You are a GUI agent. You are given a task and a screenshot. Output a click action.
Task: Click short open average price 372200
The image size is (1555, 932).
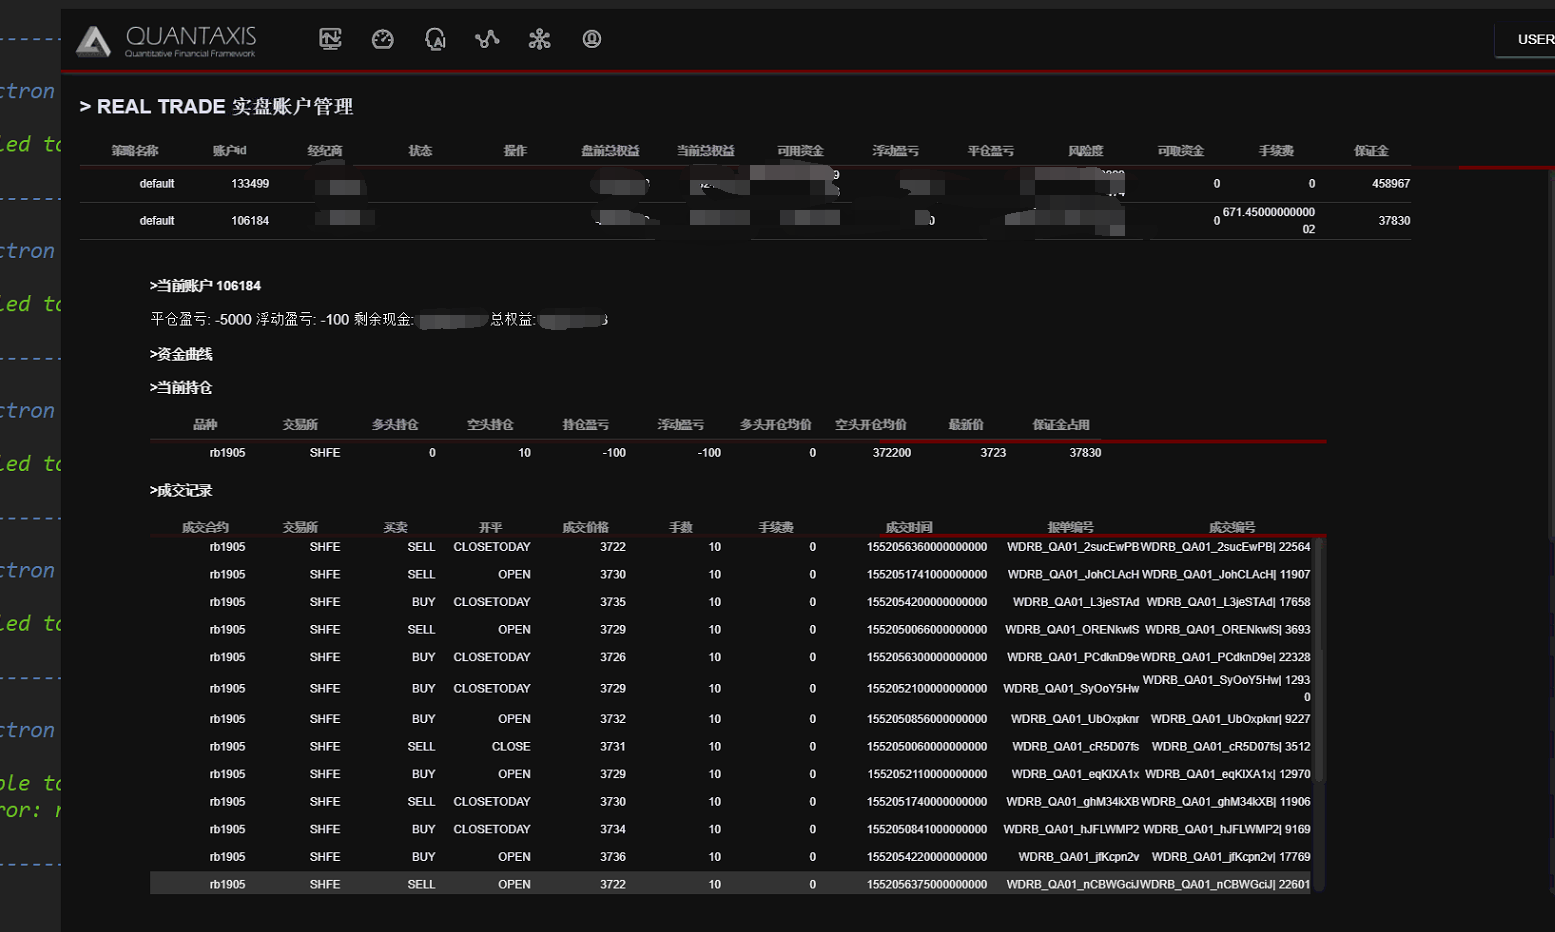click(x=892, y=453)
